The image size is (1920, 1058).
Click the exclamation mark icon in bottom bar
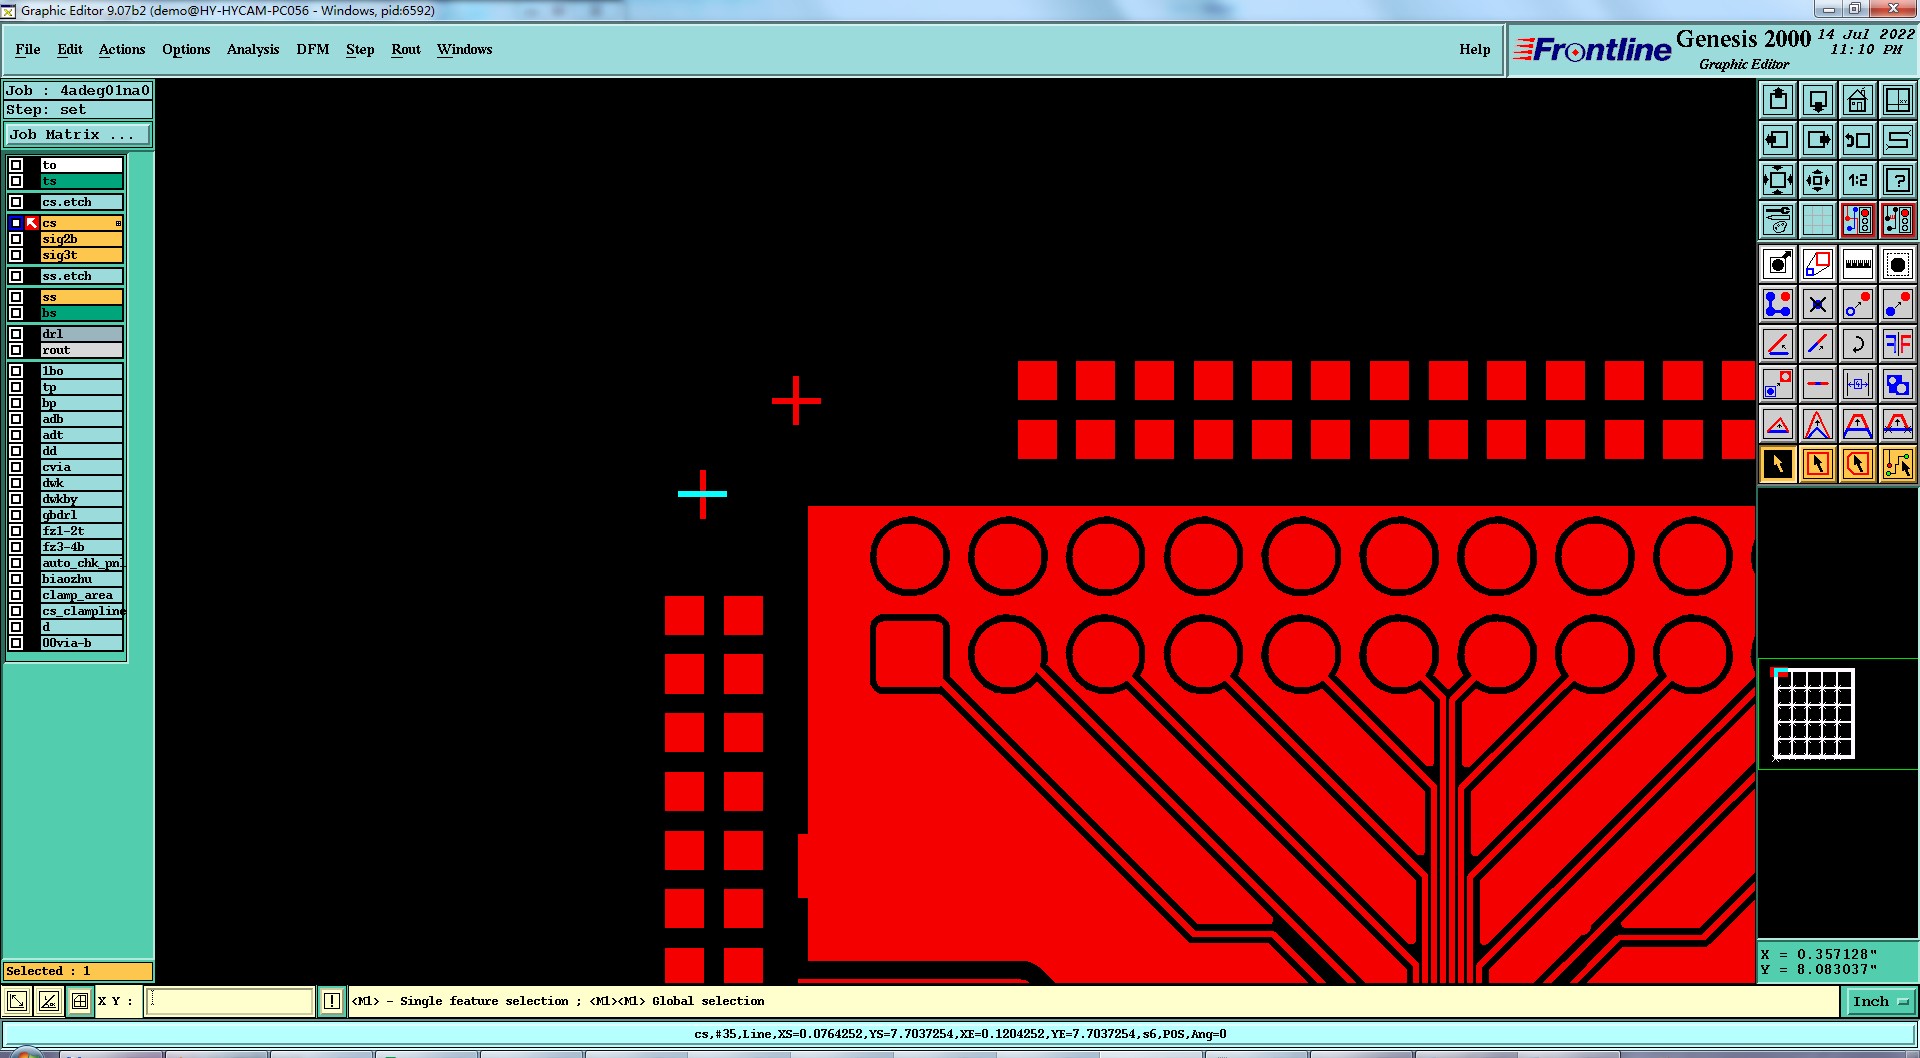point(332,1001)
